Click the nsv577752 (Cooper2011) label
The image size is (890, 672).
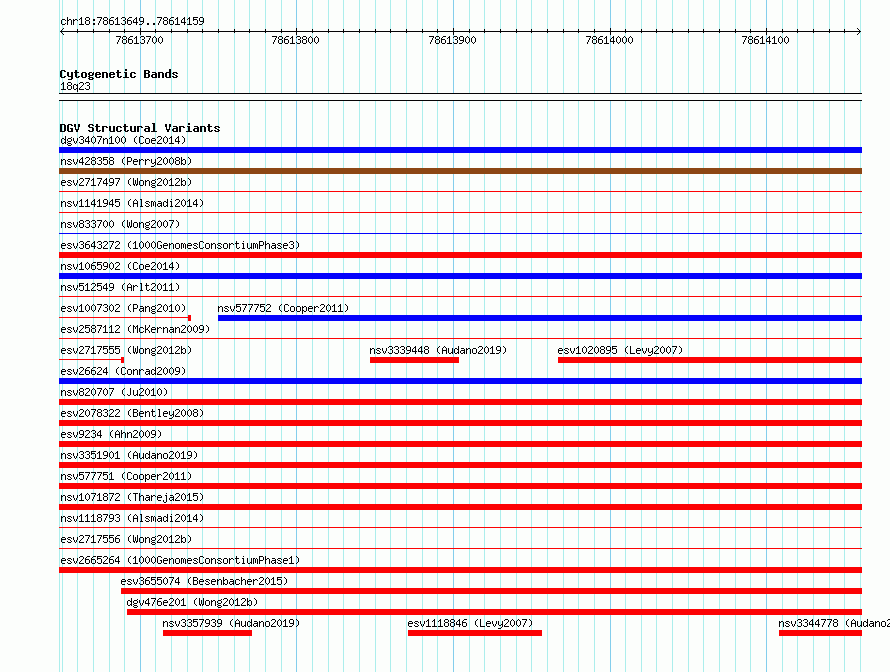[283, 308]
